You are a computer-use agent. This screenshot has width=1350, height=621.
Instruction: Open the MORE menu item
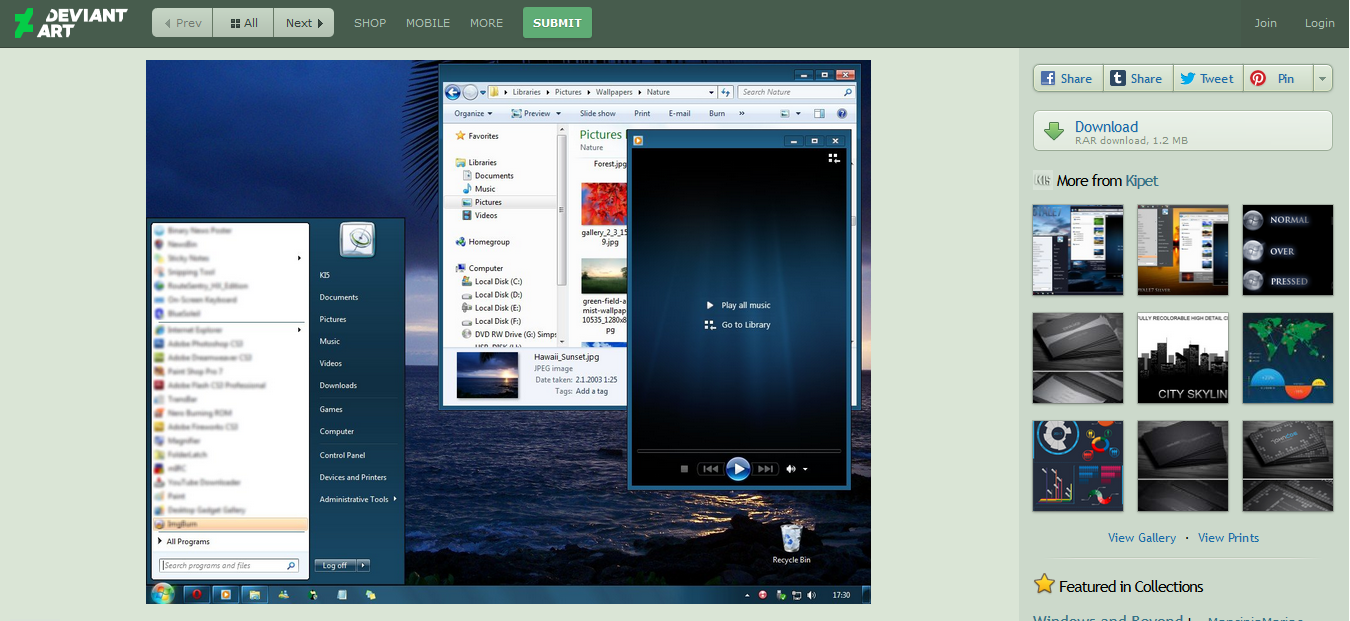[x=486, y=23]
